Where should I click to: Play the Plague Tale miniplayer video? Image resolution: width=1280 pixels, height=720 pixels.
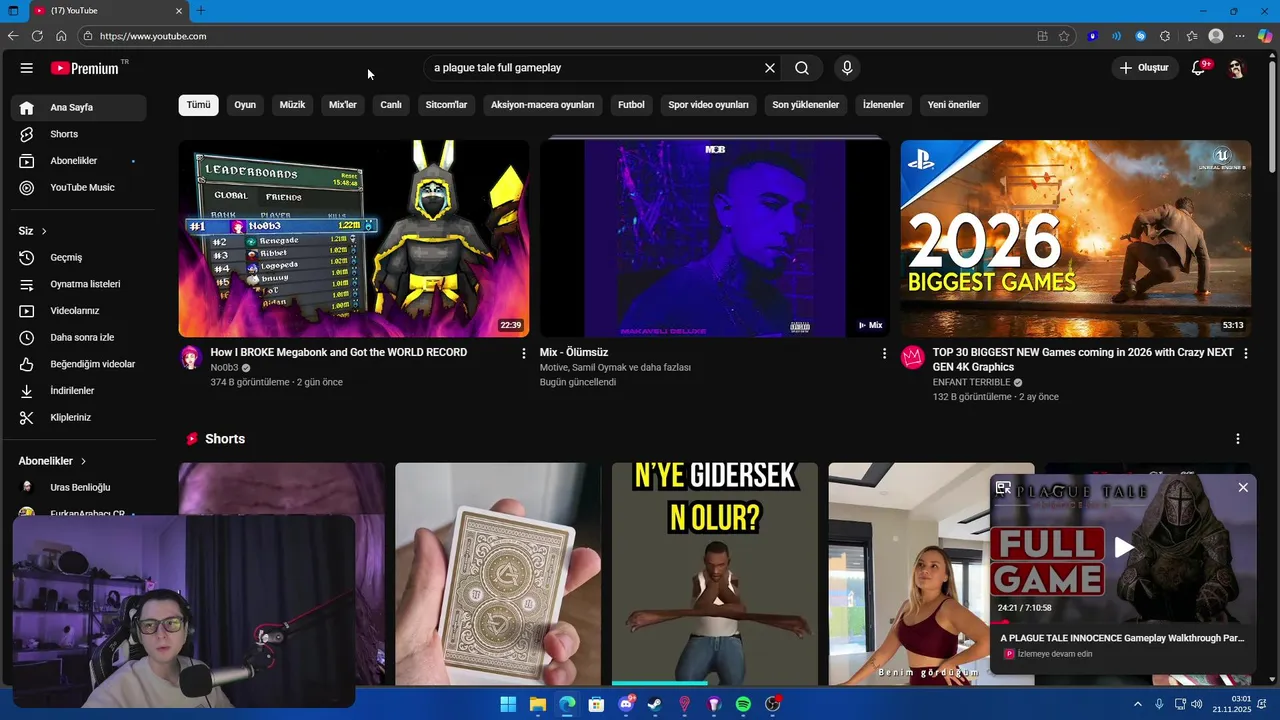click(x=1124, y=546)
